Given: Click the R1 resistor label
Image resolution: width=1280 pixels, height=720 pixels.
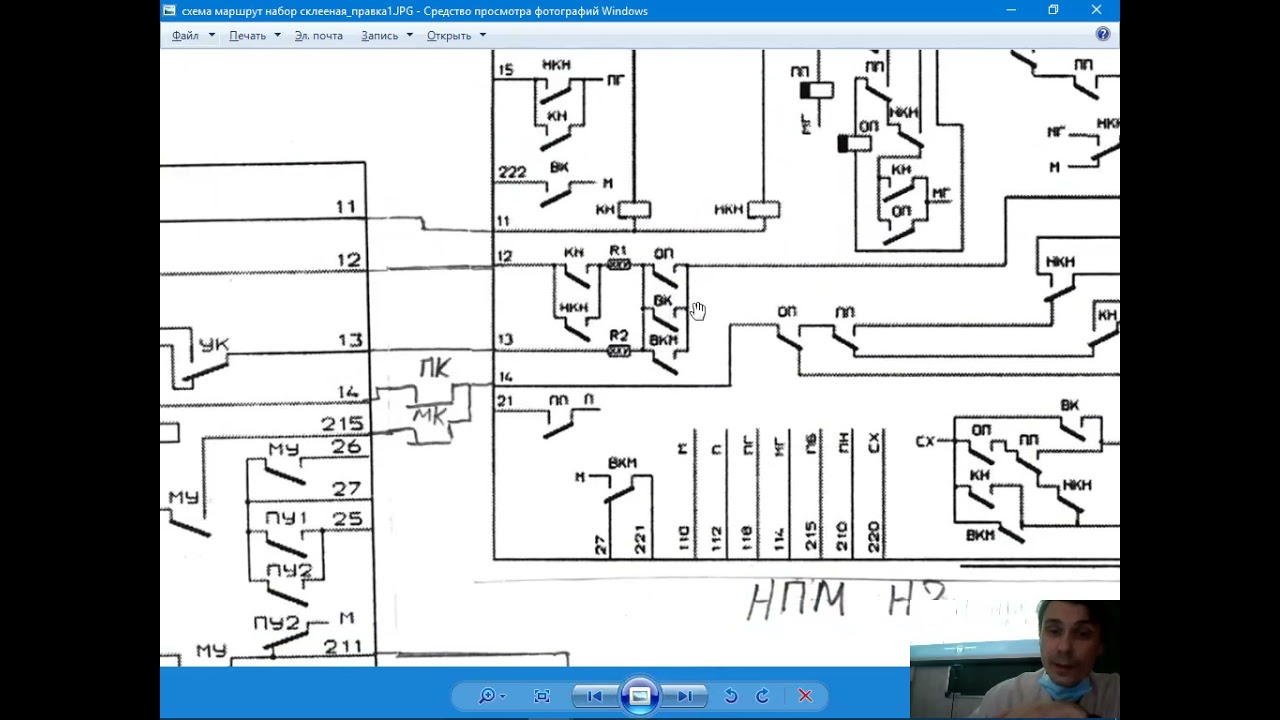Looking at the screenshot, I should (x=618, y=251).
